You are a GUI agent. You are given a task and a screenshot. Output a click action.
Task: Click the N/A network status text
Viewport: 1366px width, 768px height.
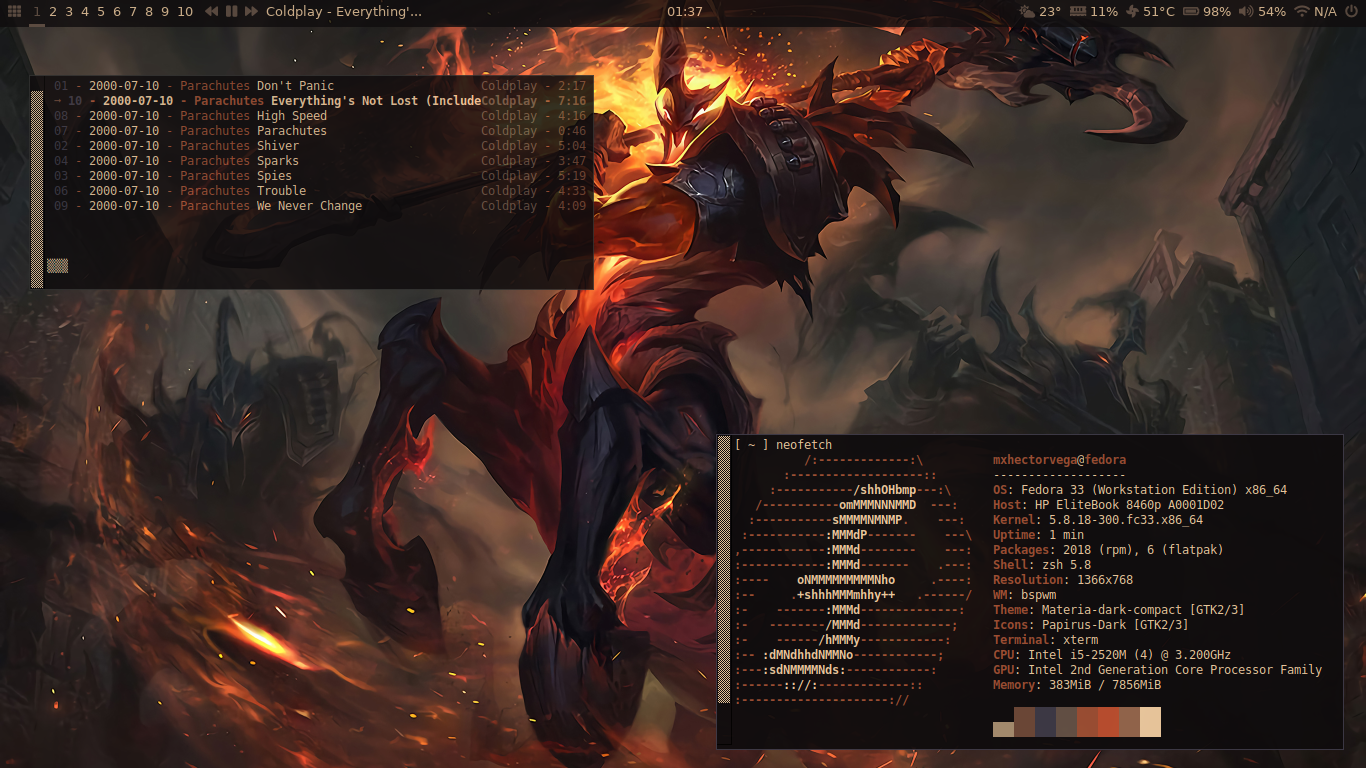click(x=1325, y=12)
